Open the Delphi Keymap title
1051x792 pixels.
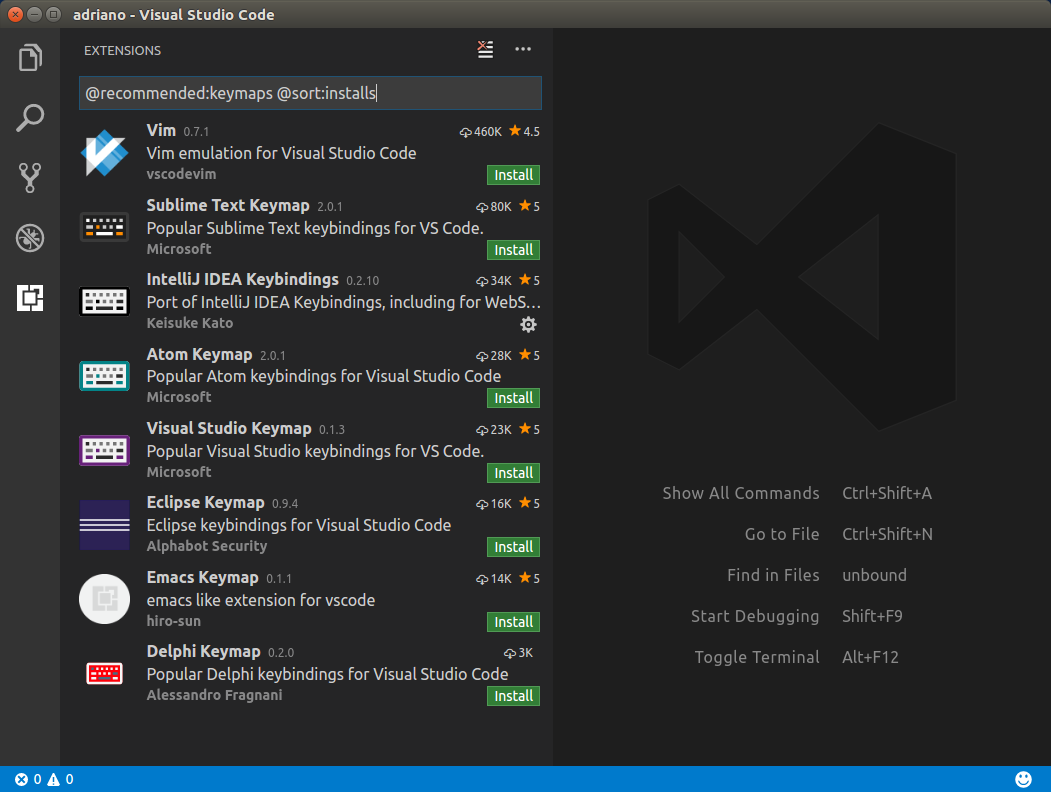click(203, 651)
